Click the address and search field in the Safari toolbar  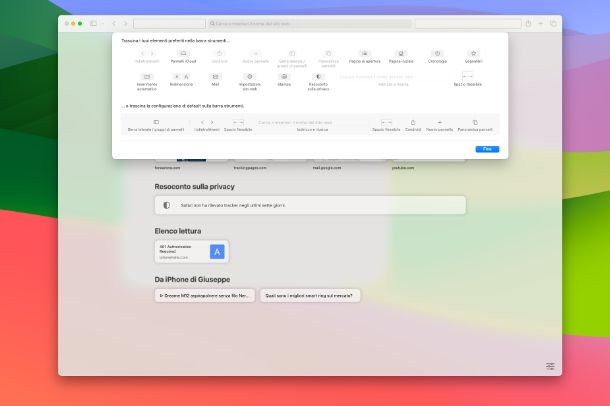tap(310, 24)
